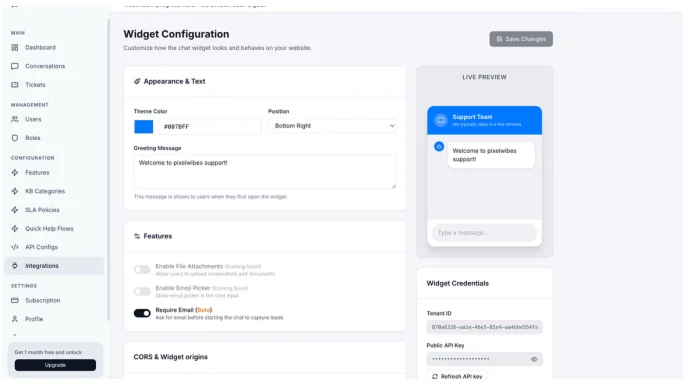Click the Upgrade button
The image size is (685, 385).
tap(55, 365)
